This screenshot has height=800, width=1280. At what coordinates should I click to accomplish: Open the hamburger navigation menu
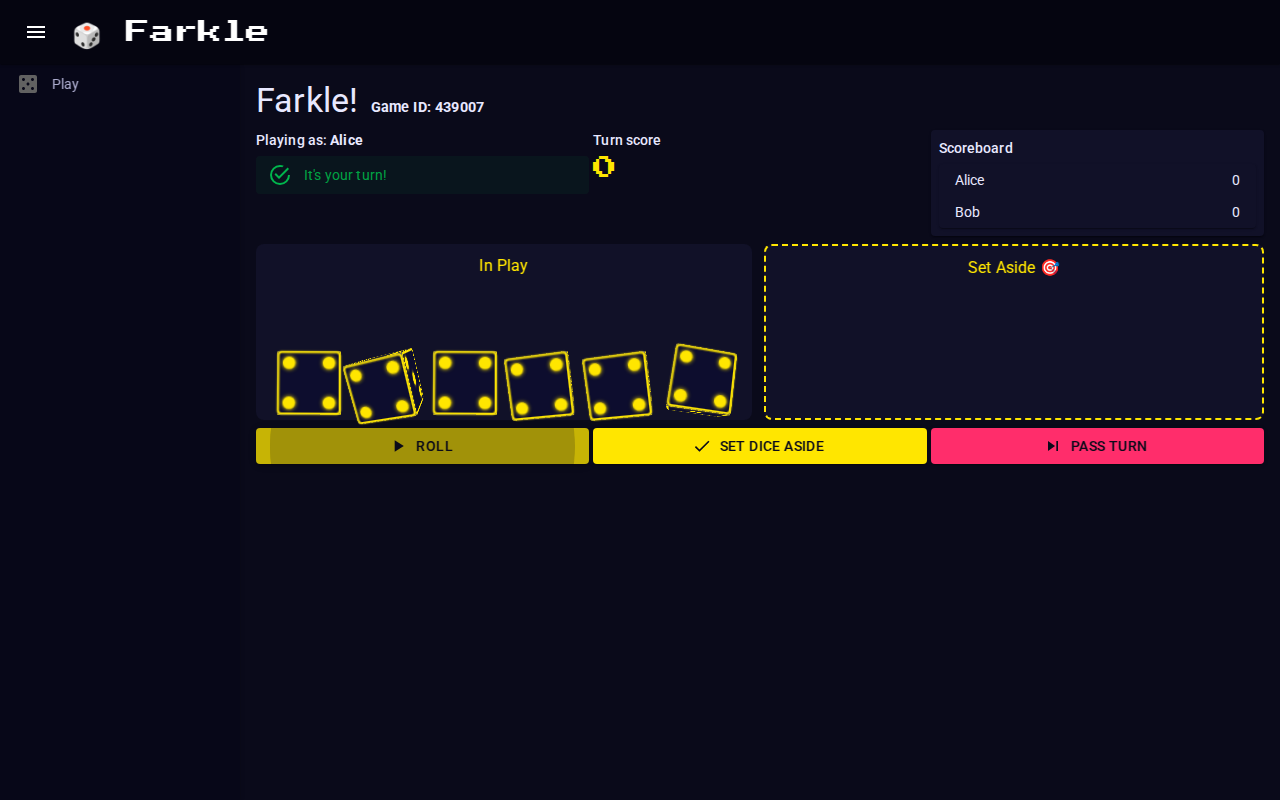(36, 32)
